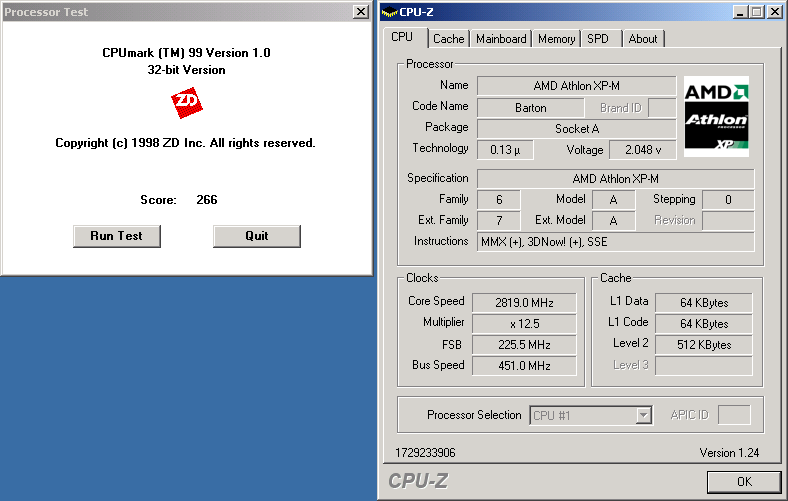Click the FSB value 225.5 MHz
The width and height of the screenshot is (788, 501).
[x=524, y=345]
